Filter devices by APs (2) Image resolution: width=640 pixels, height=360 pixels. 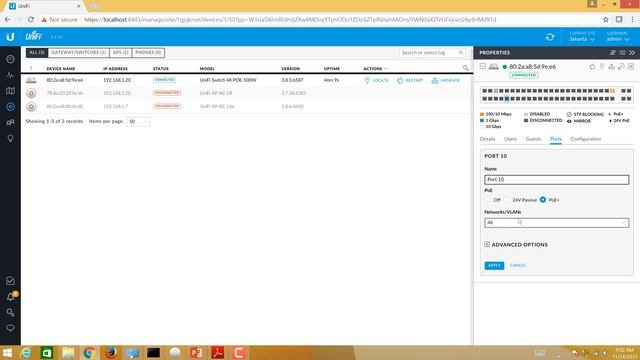click(120, 53)
